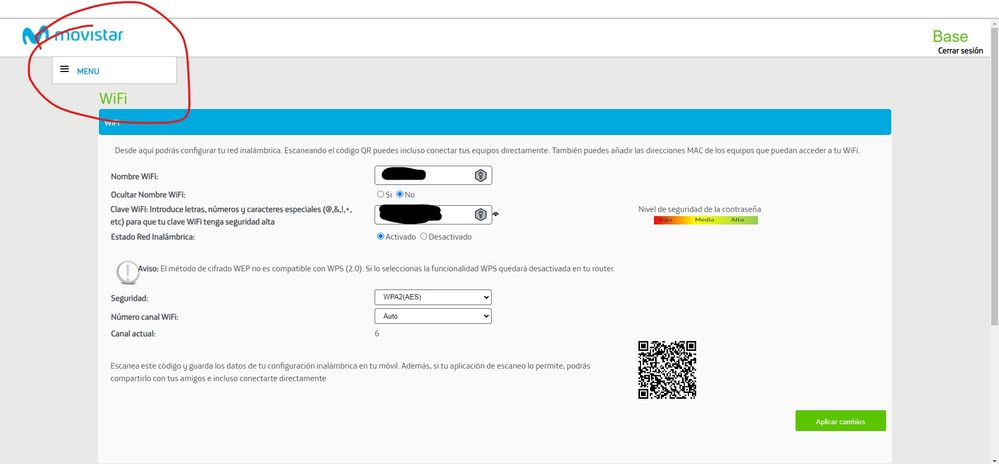Image resolution: width=999 pixels, height=464 pixels.
Task: Open the hamburger MENU icon
Action: point(64,69)
